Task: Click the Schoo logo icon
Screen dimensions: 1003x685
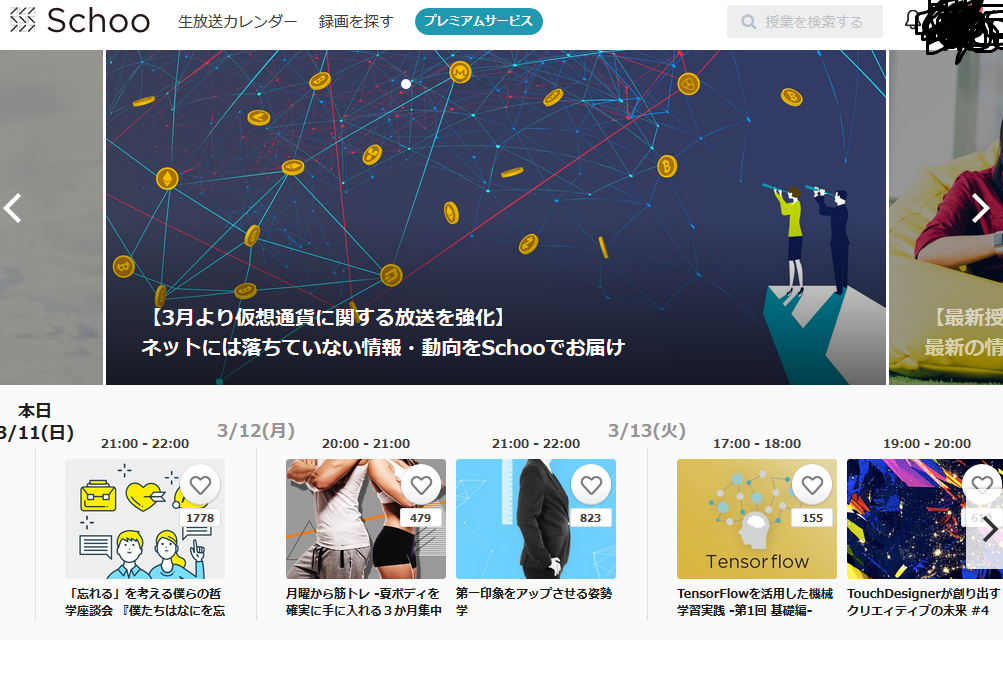Action: 23,20
